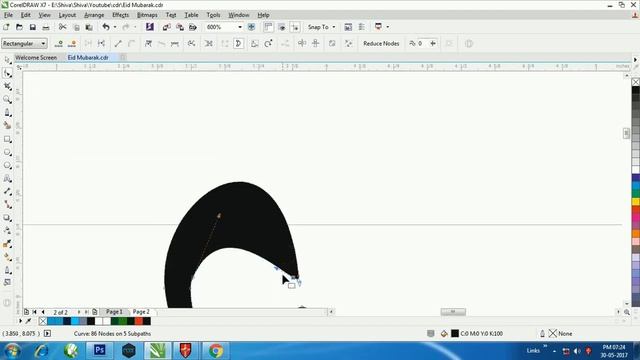
Task: Open the File menu
Action: (x=8, y=15)
